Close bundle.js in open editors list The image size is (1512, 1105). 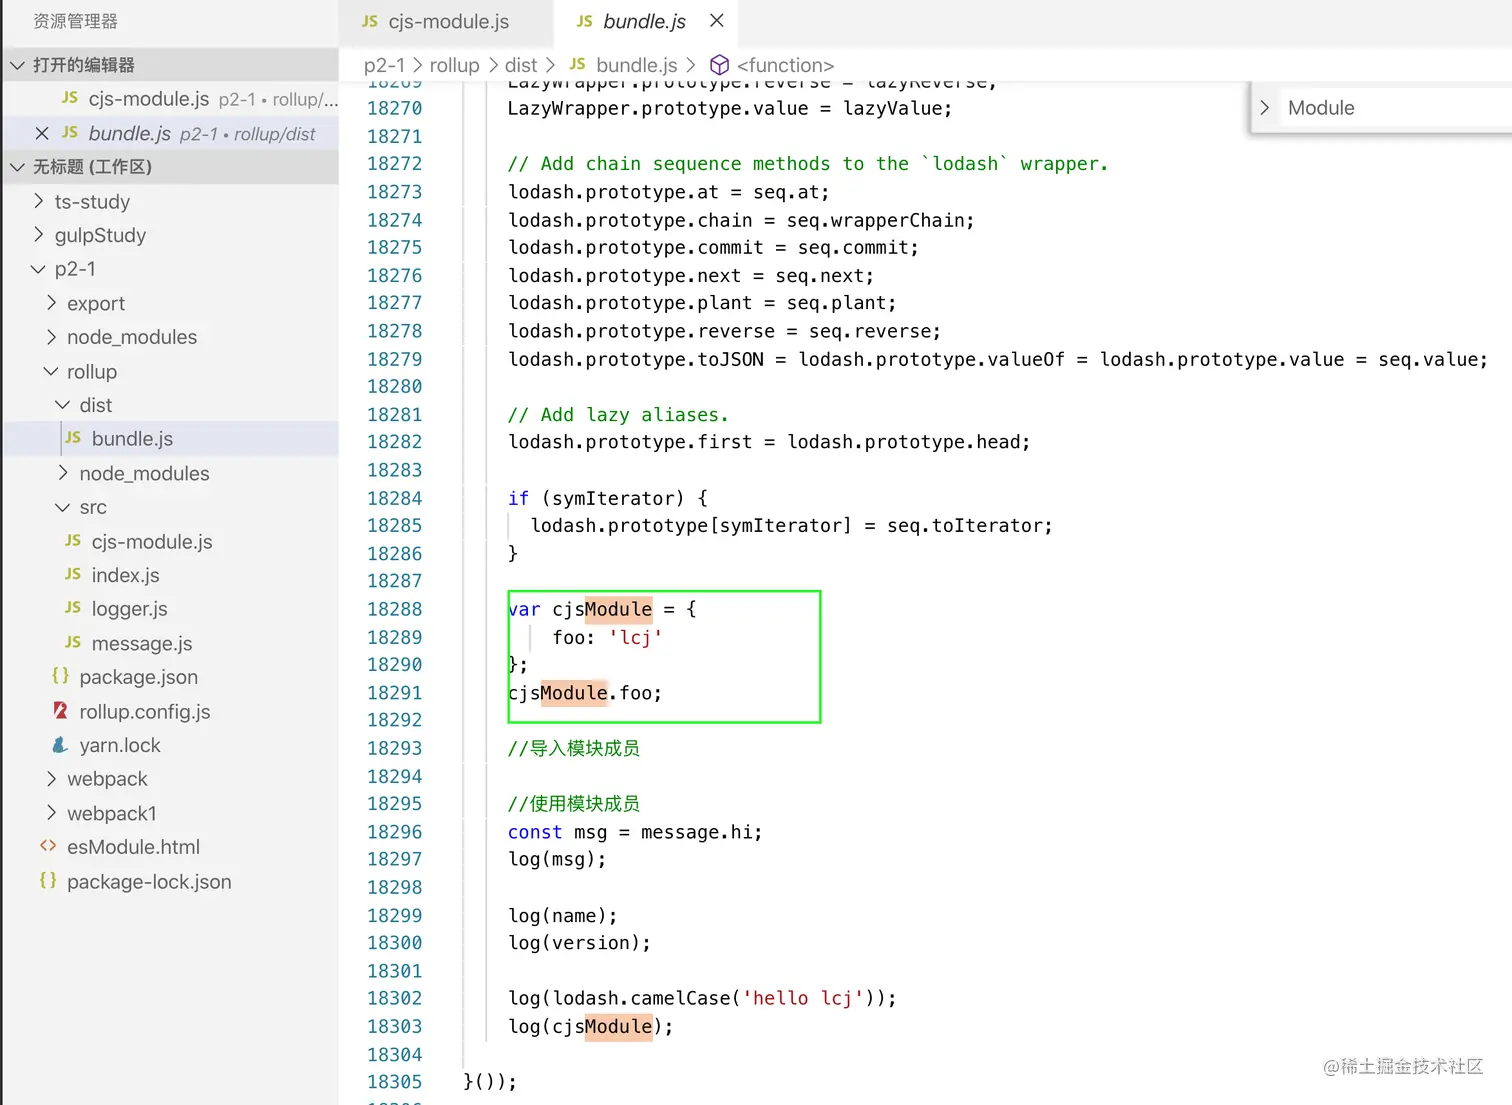point(42,133)
